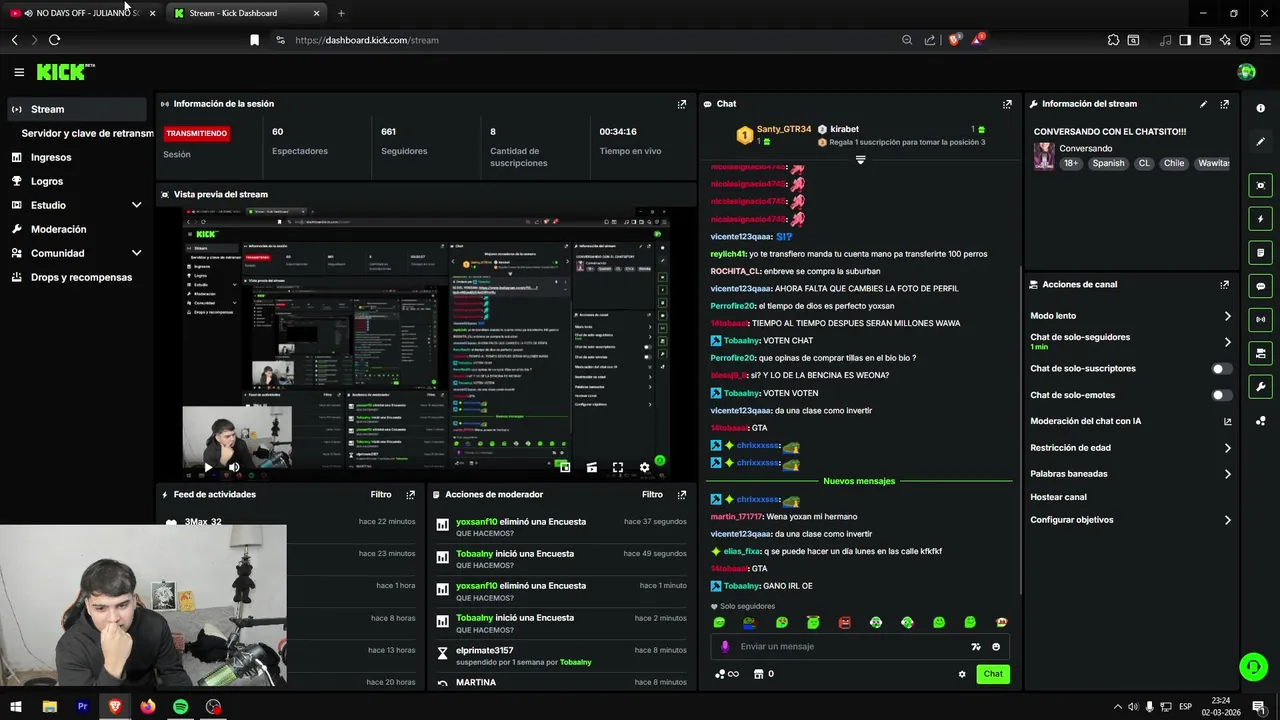
Task: Collapse the chat leaderboard with the down arrow
Action: (860, 160)
